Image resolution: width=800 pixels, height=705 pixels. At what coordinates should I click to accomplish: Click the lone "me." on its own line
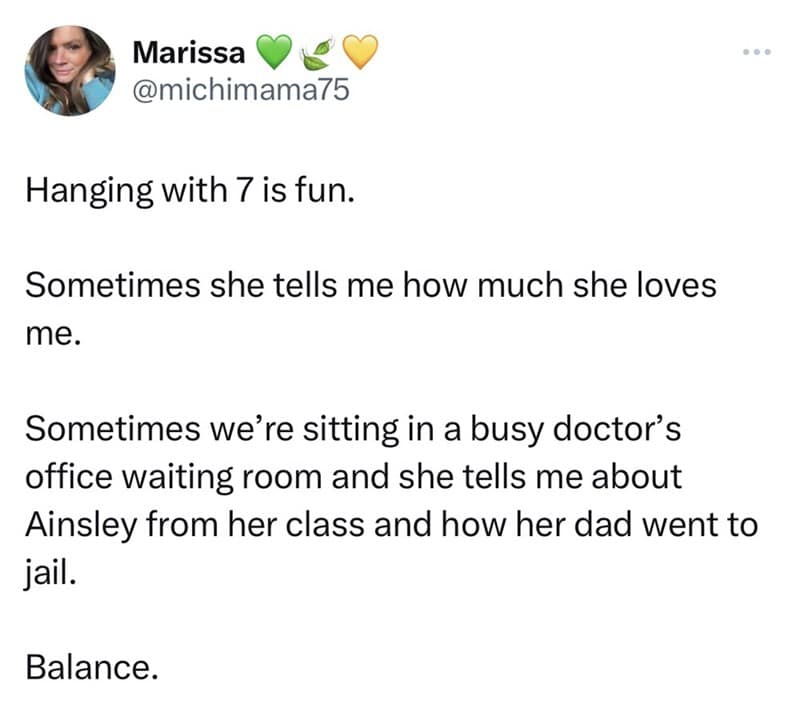coord(51,333)
